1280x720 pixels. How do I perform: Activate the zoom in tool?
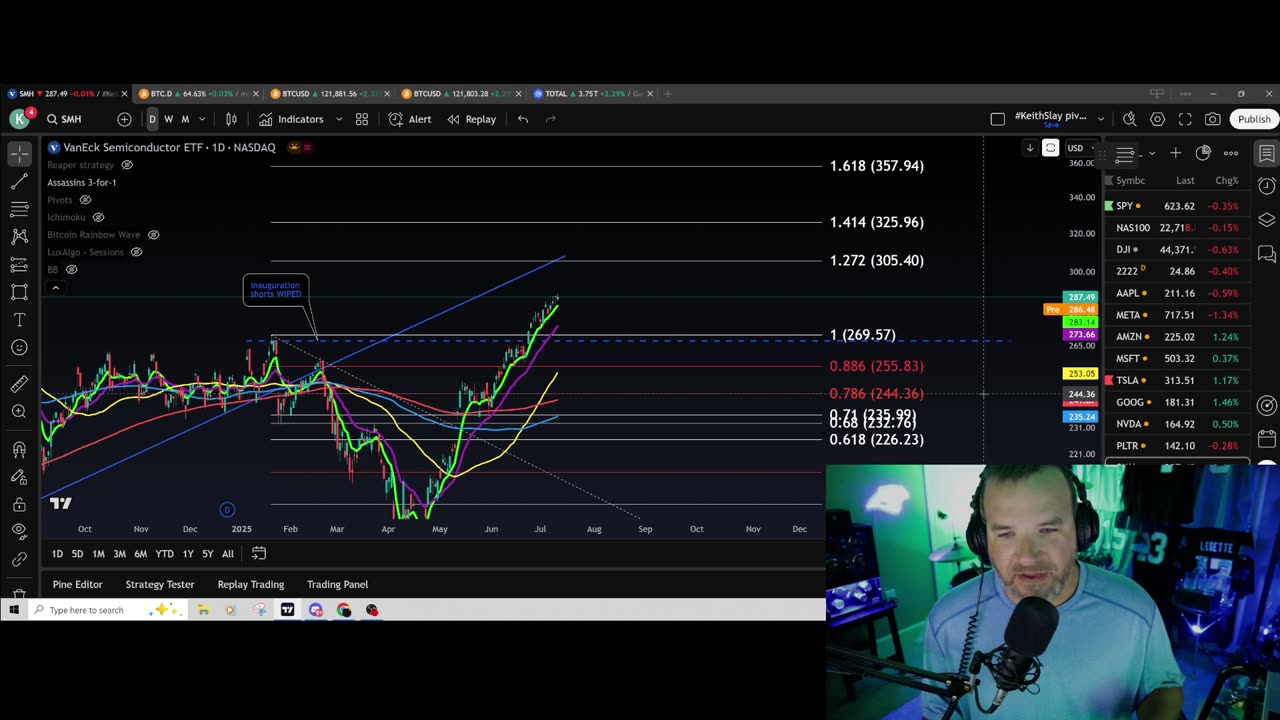click(19, 412)
